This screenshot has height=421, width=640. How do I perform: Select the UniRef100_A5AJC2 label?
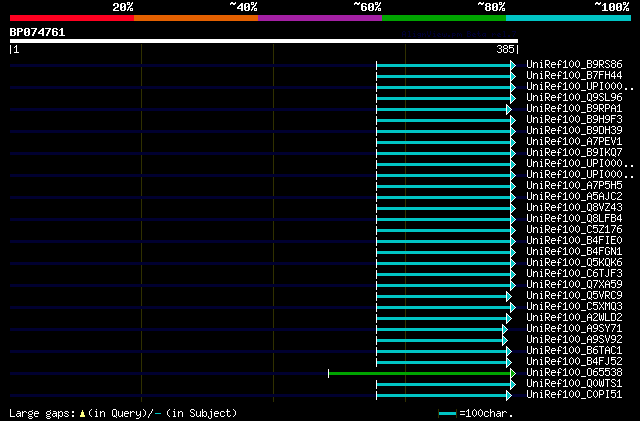[x=574, y=197]
